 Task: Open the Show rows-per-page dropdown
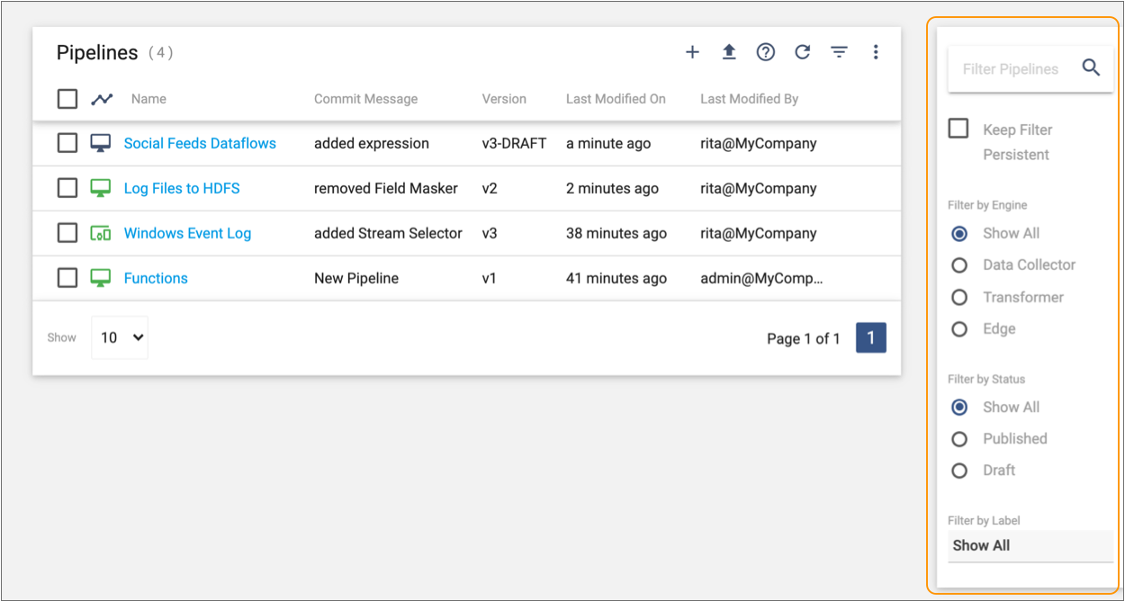pos(119,337)
